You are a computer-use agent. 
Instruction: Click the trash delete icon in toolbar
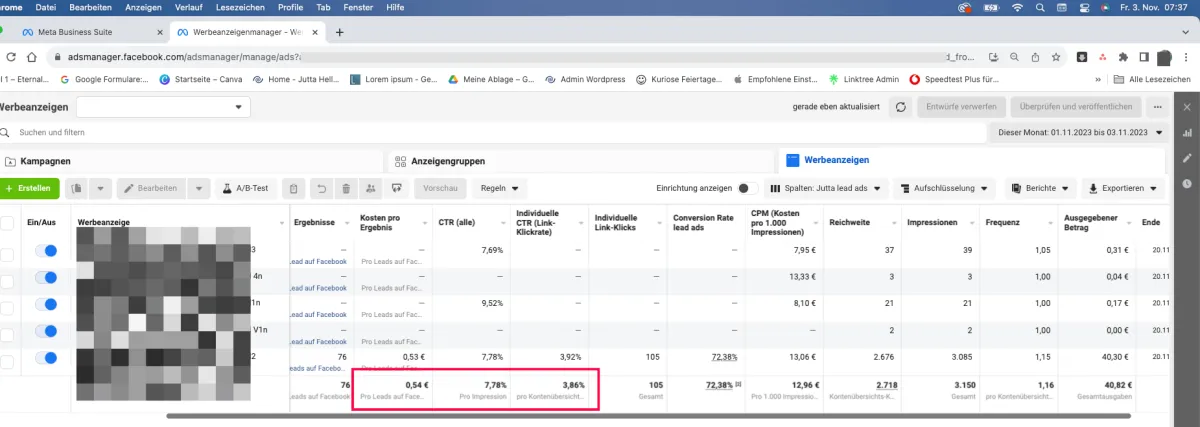pos(345,188)
